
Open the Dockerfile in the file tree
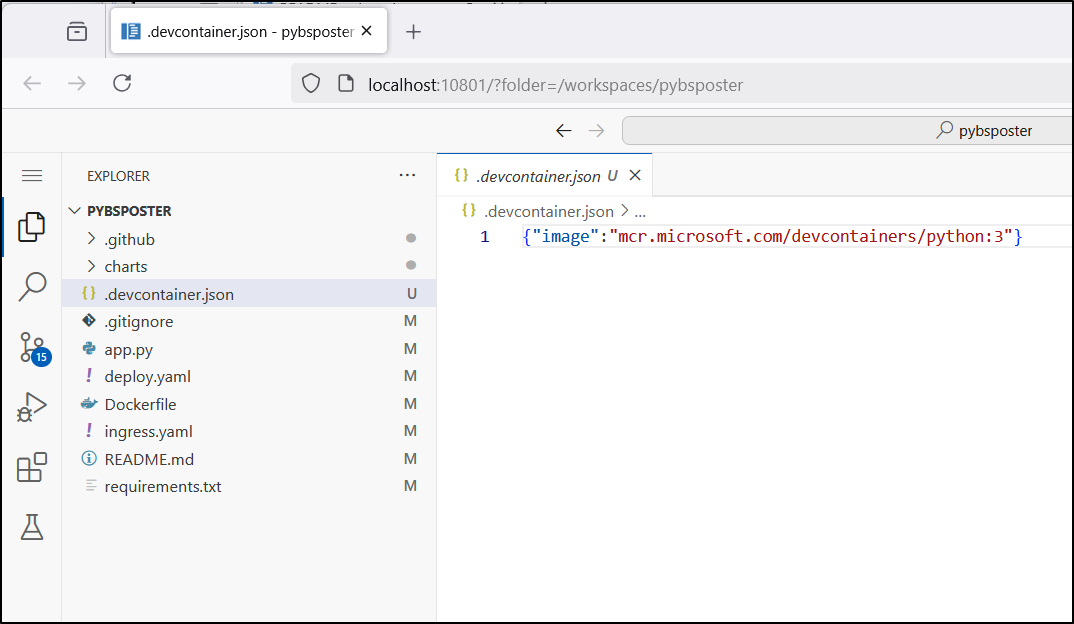tap(140, 404)
